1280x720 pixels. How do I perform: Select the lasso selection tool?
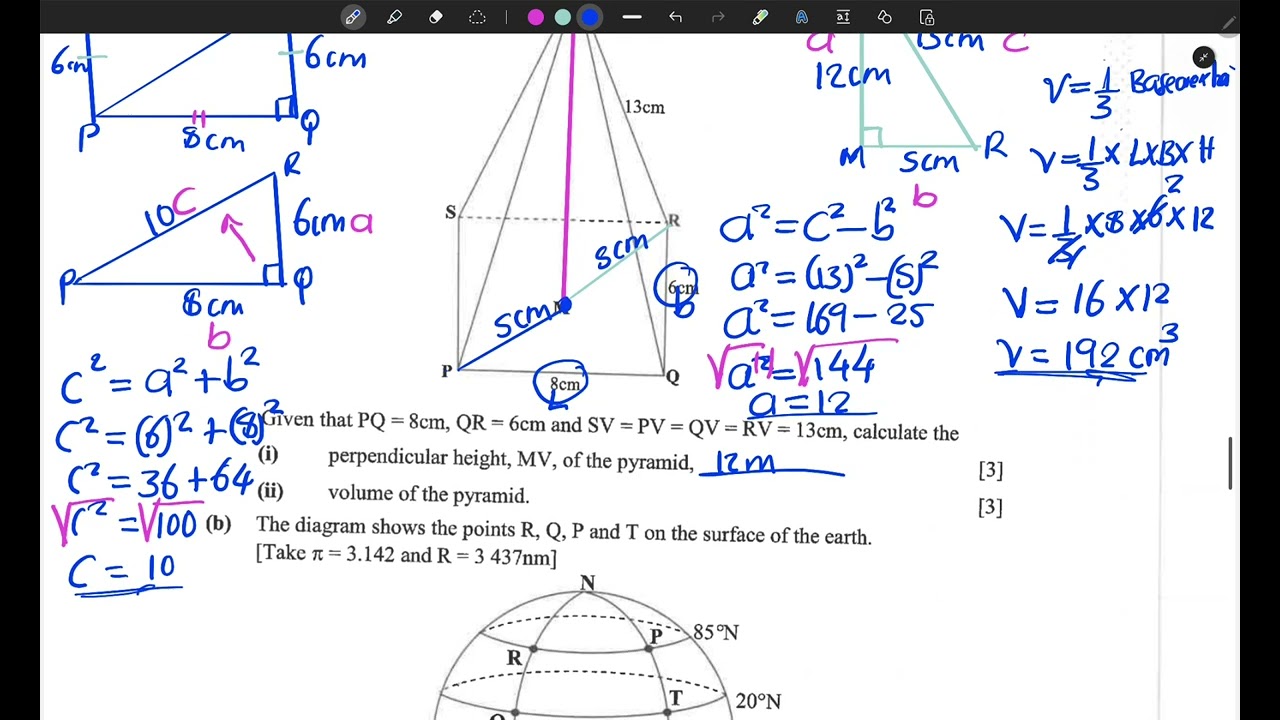477,17
